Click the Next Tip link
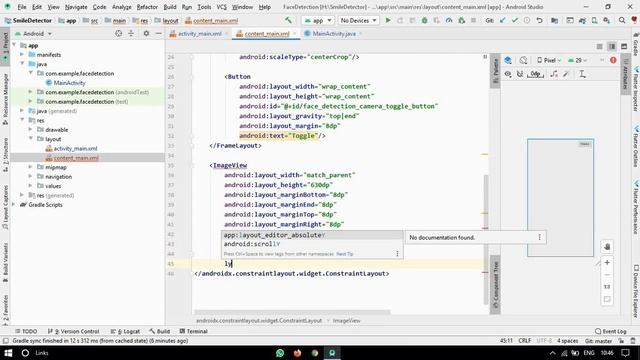The width and height of the screenshot is (640, 360). [x=344, y=254]
